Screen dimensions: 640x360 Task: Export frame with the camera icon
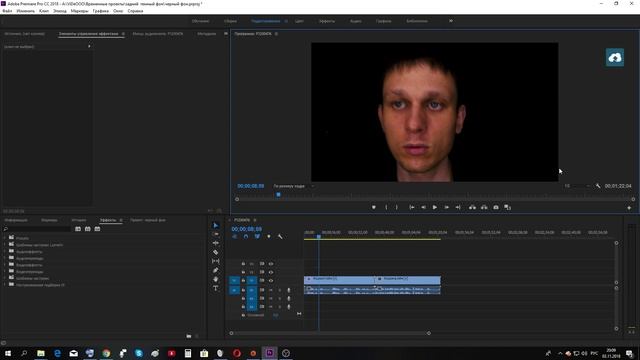click(x=496, y=207)
